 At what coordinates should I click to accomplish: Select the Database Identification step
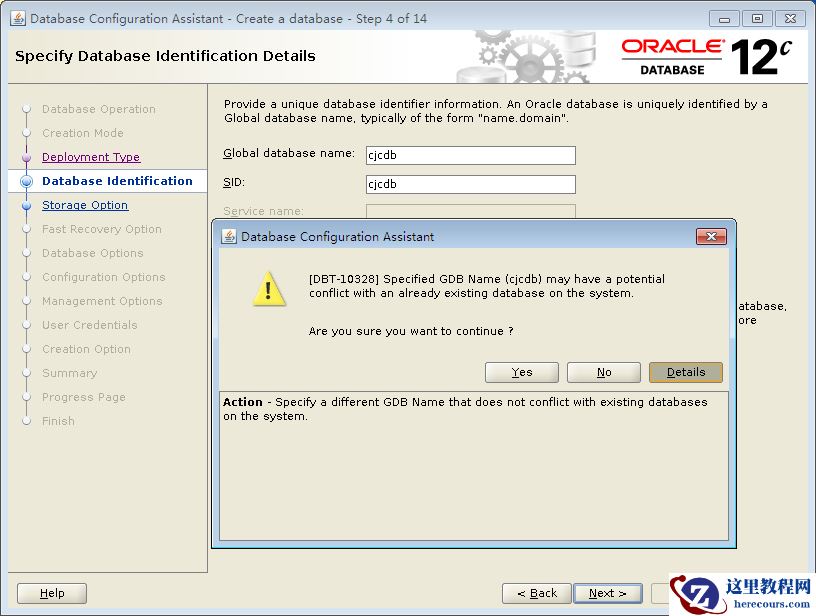[x=117, y=181]
